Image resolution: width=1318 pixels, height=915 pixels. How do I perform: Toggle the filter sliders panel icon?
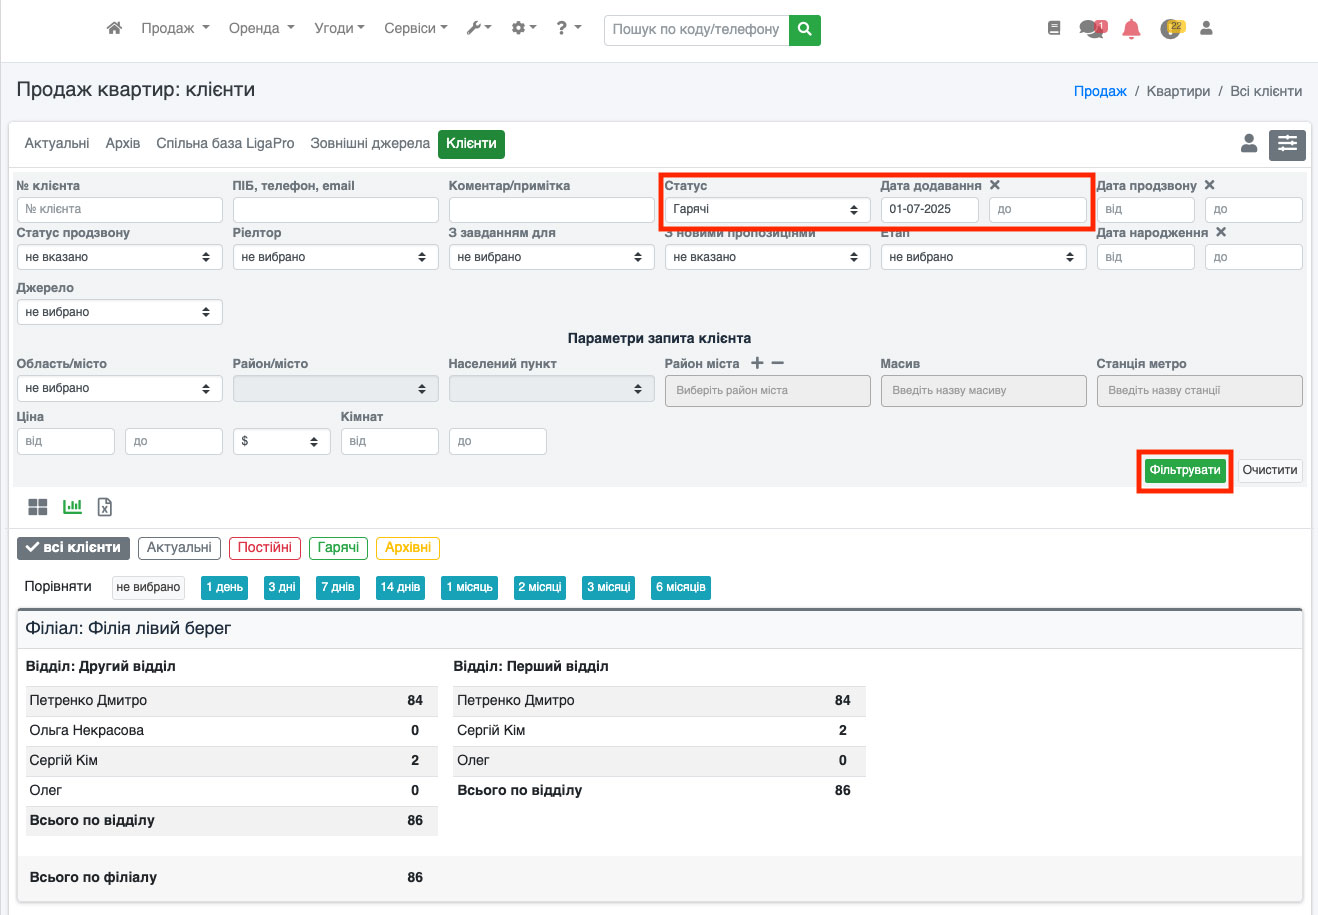(1287, 145)
